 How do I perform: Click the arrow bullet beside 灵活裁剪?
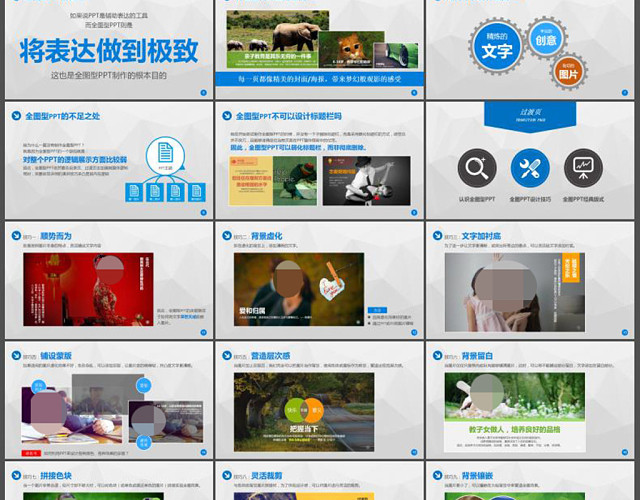(227, 475)
